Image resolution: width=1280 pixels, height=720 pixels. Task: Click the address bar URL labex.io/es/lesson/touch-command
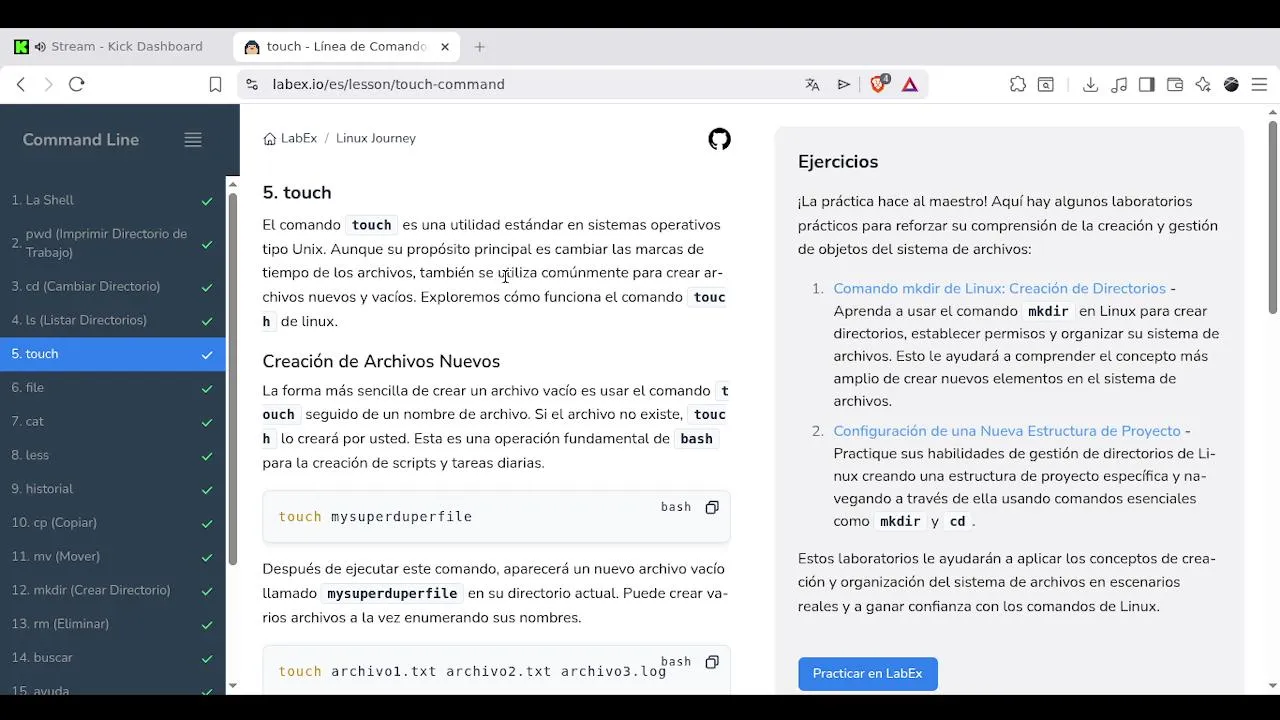tap(389, 85)
